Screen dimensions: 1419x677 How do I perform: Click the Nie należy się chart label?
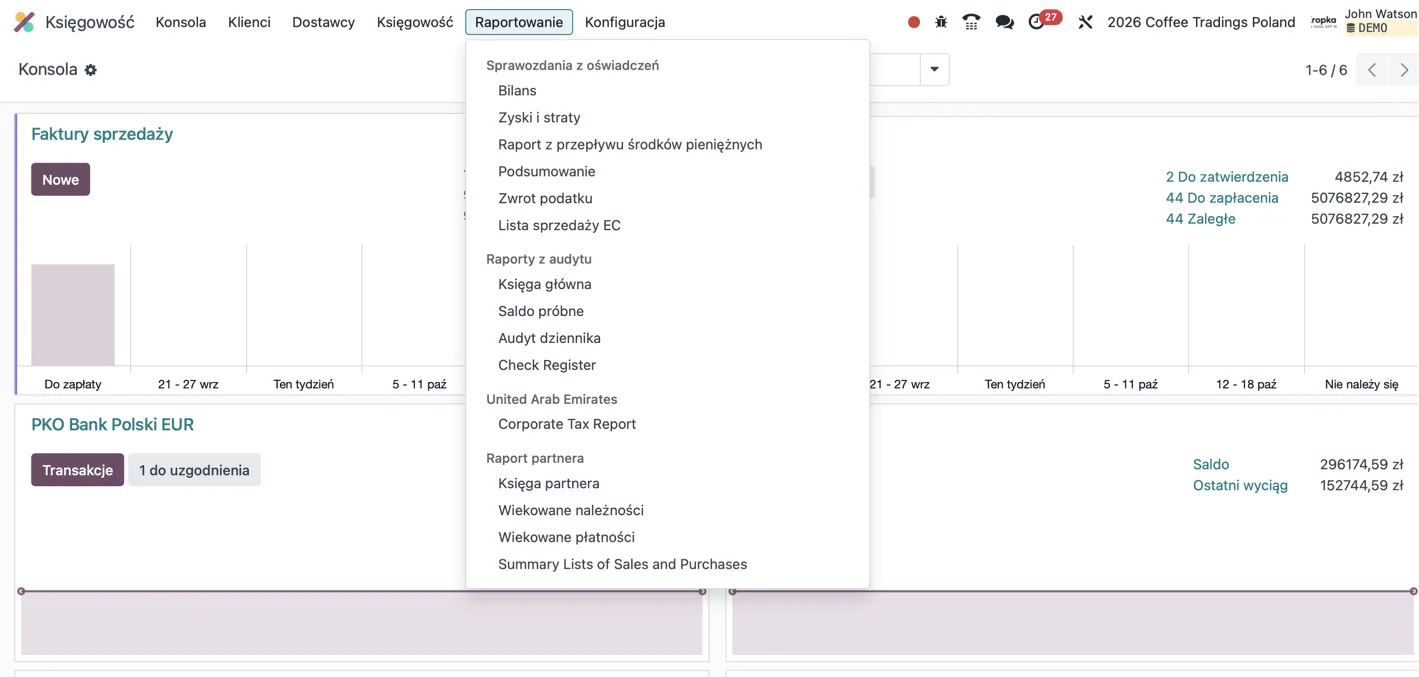pyautogui.click(x=1362, y=384)
